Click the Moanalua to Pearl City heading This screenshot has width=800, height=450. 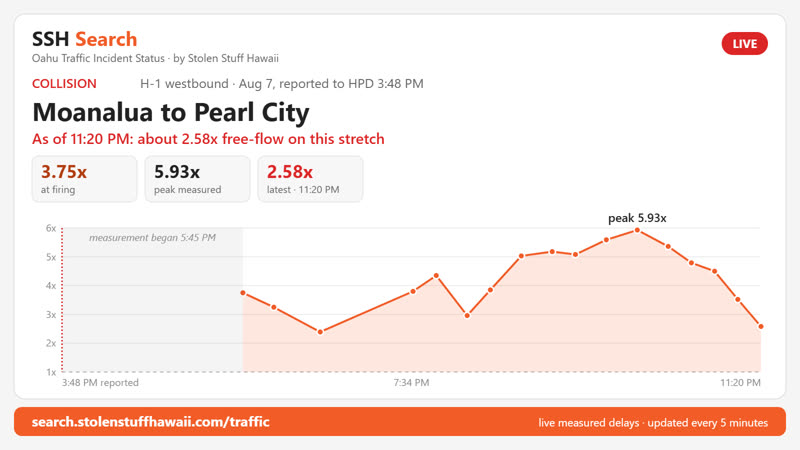click(x=171, y=112)
